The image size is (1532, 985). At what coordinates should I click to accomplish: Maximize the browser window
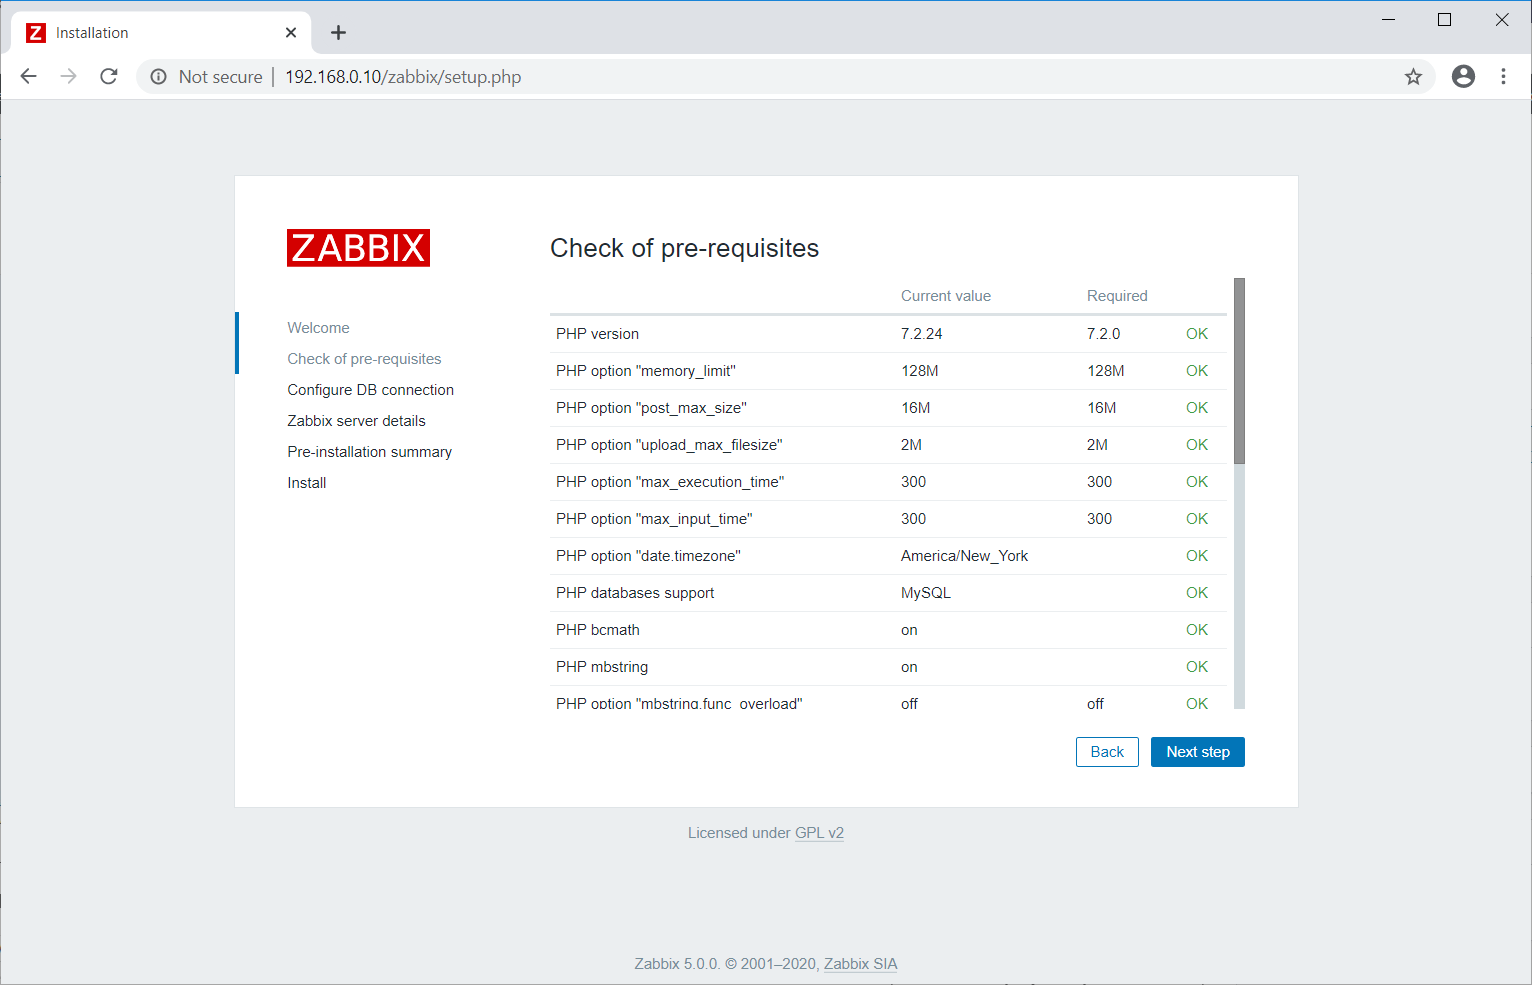(1444, 20)
